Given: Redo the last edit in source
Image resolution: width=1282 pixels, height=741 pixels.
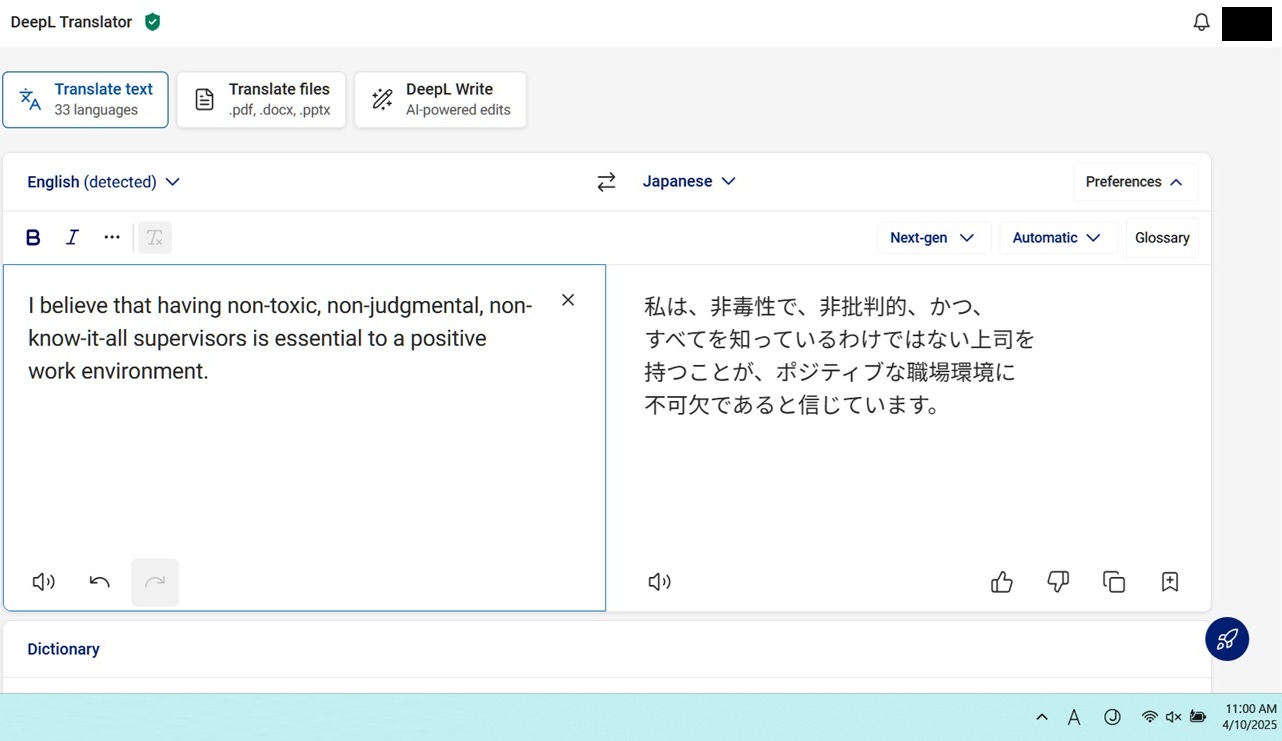Looking at the screenshot, I should 155,582.
